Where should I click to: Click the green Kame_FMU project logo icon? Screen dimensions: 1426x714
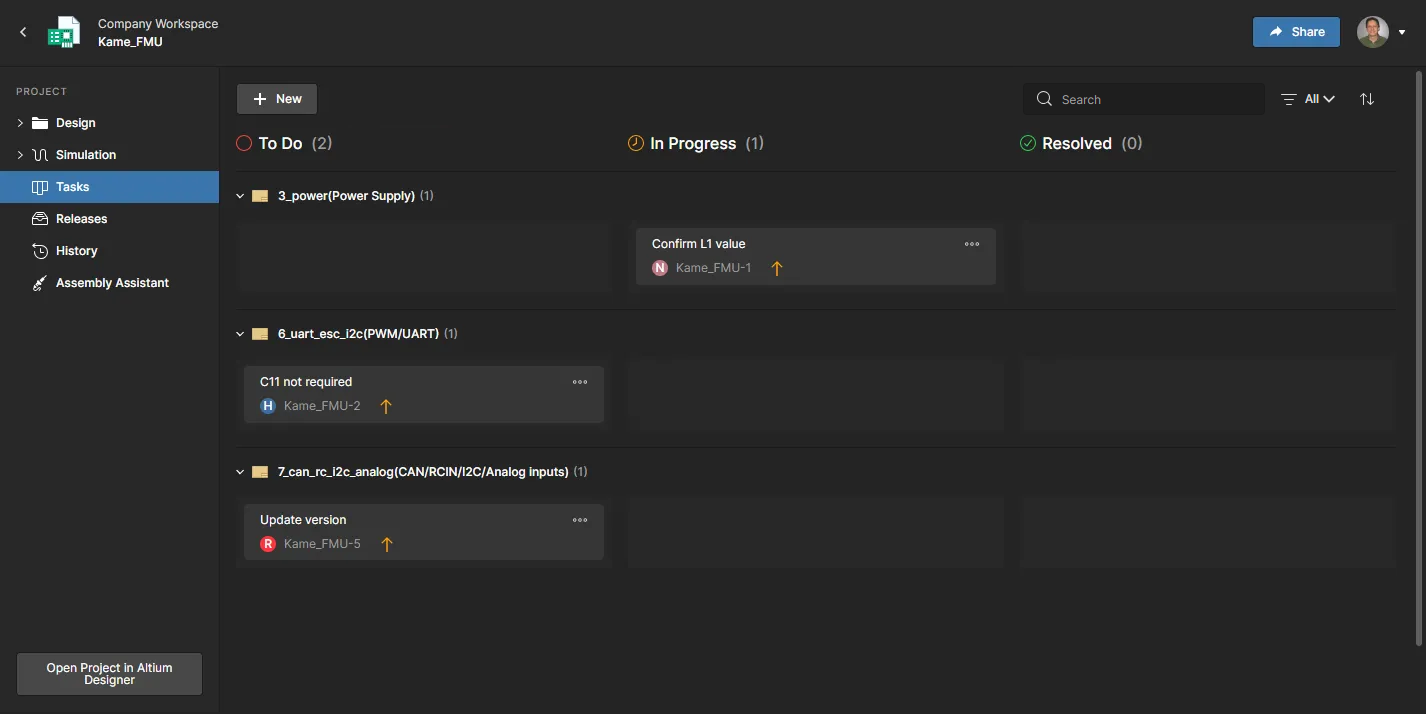click(x=64, y=32)
